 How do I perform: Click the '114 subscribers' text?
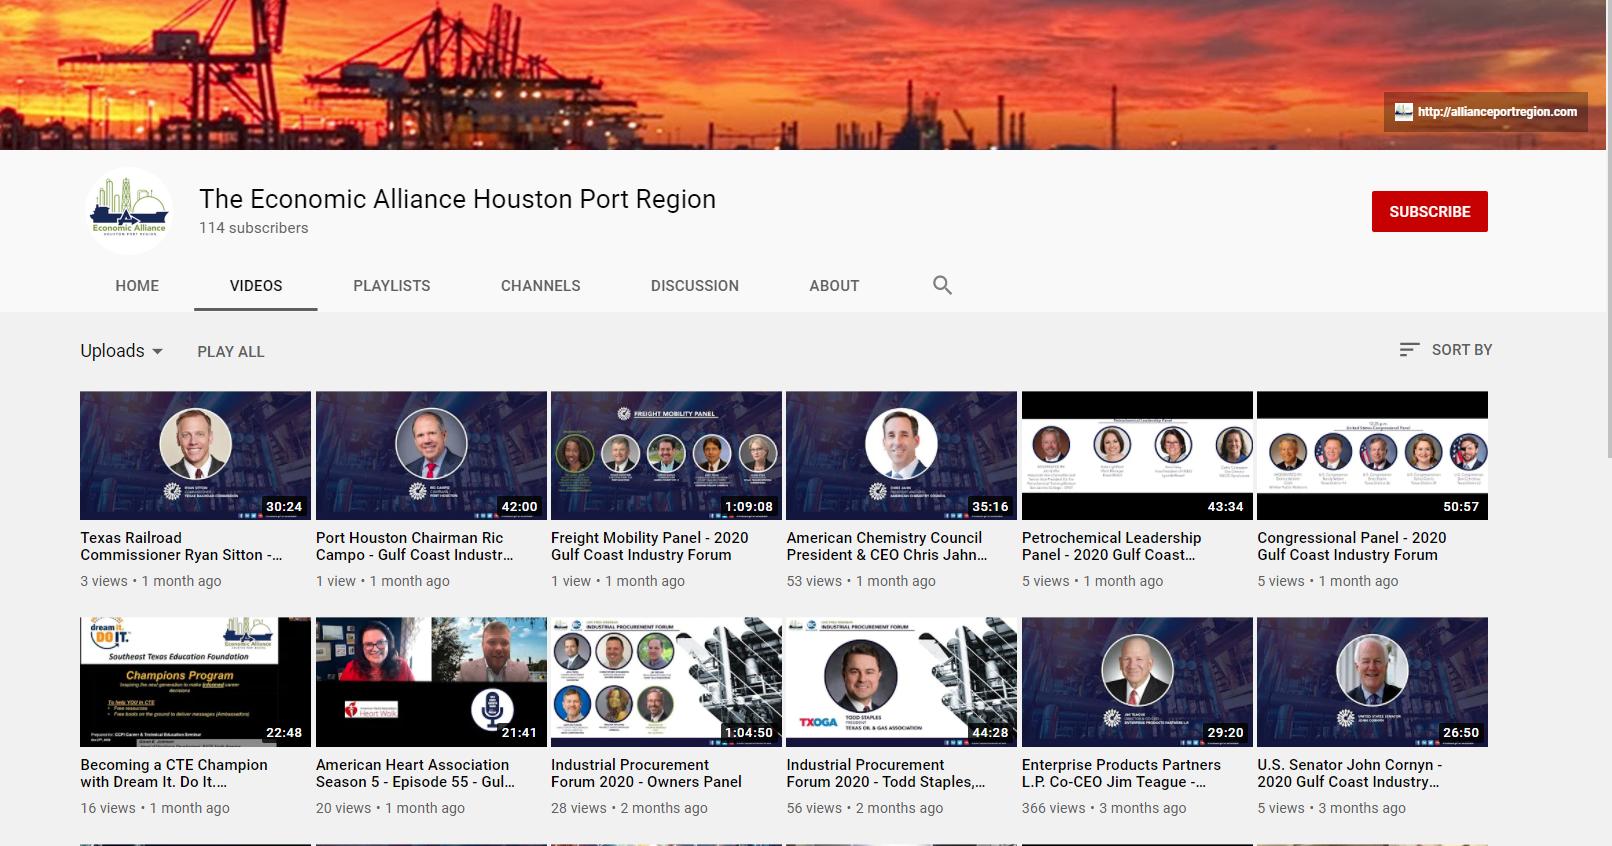[254, 228]
